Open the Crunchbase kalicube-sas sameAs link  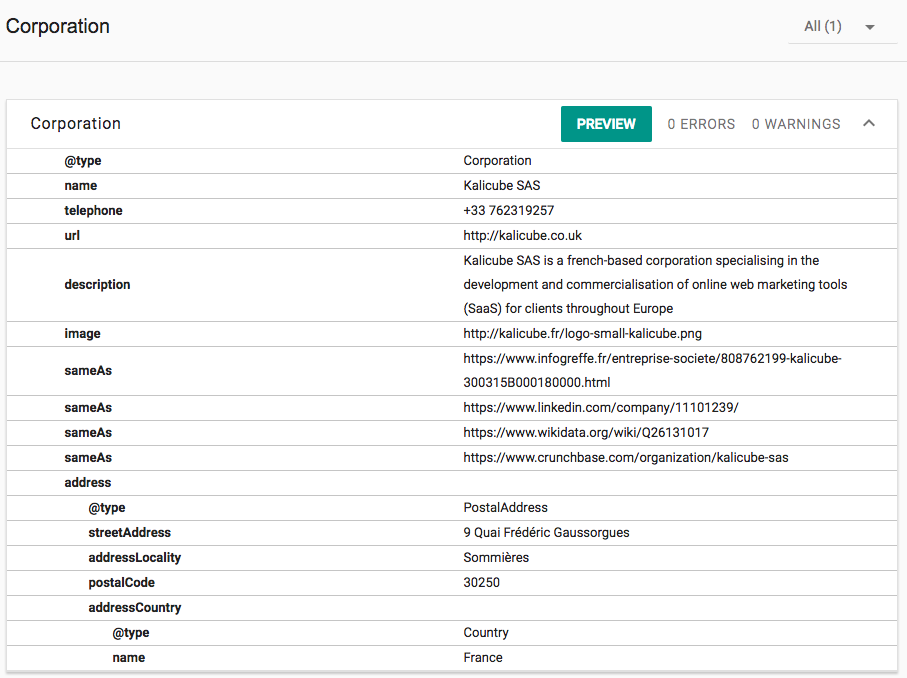pos(626,457)
